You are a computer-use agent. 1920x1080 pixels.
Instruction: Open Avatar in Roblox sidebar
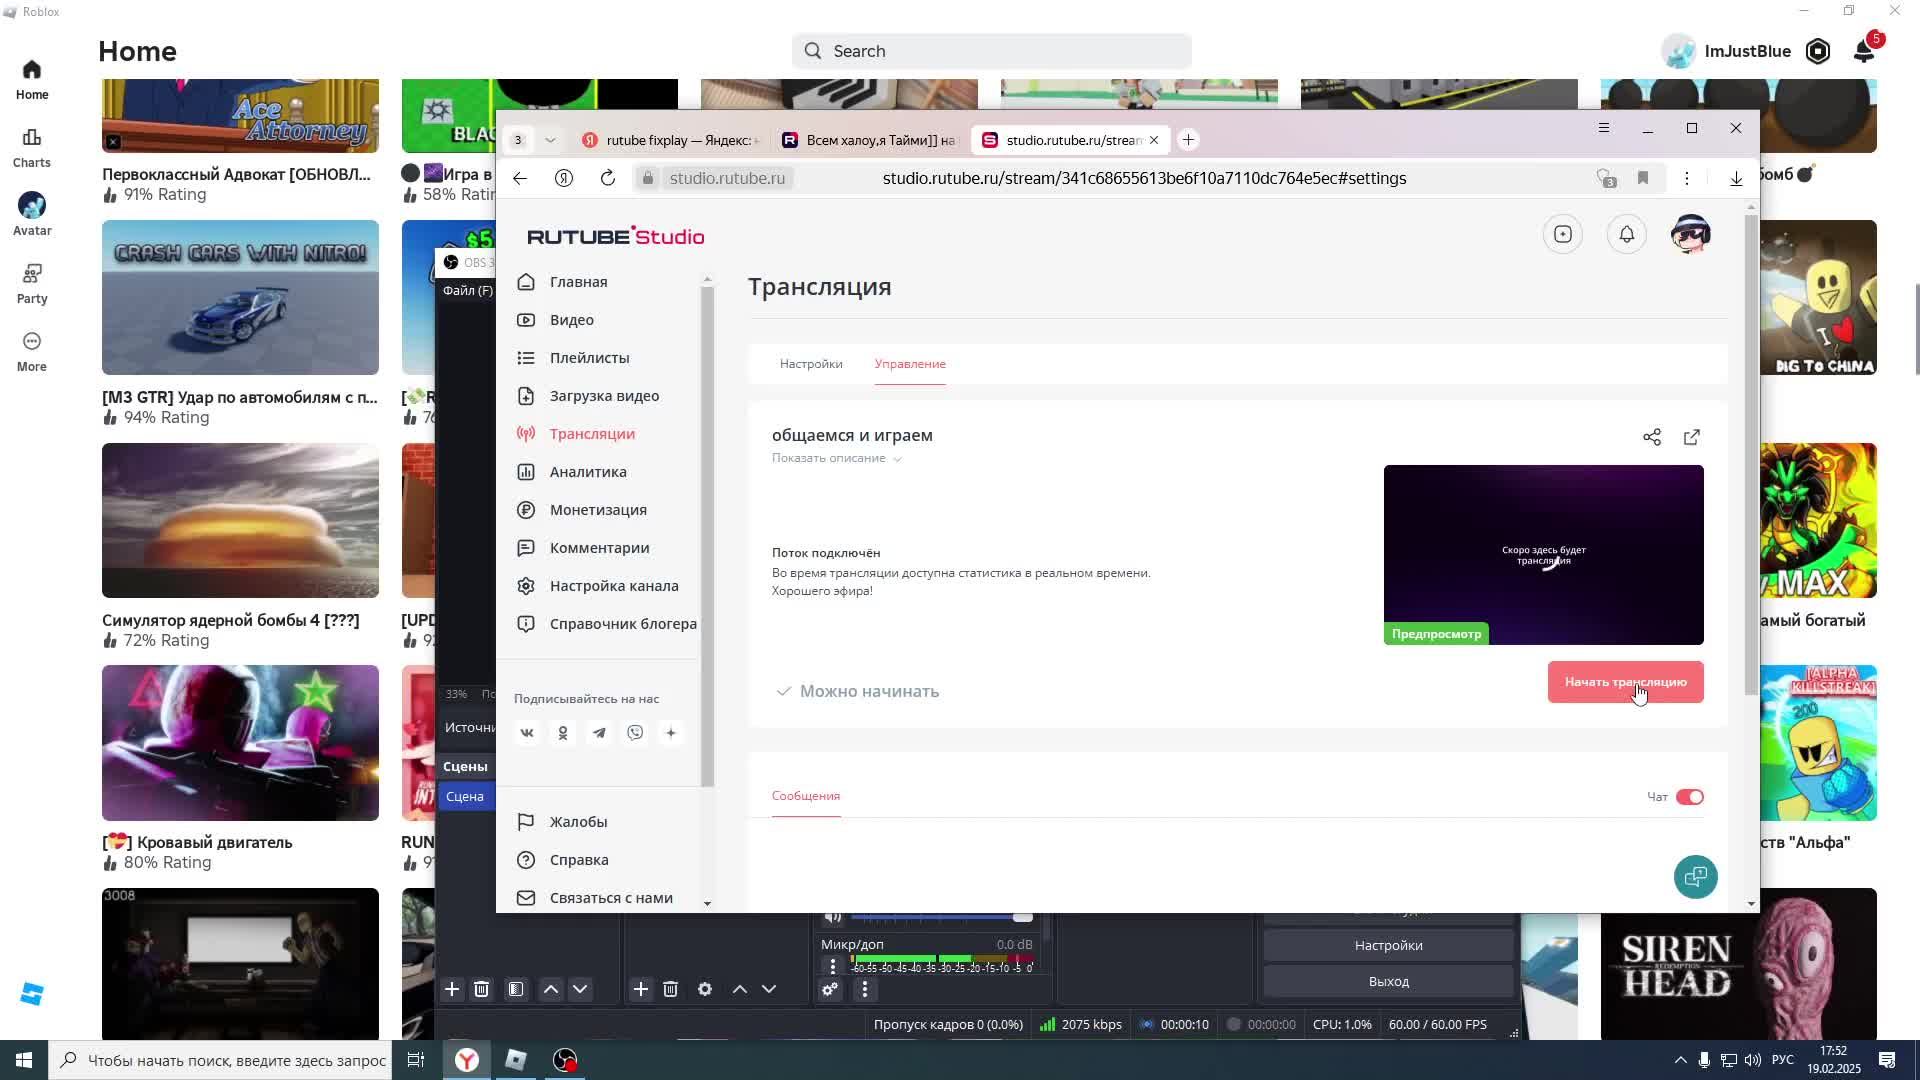click(x=31, y=215)
